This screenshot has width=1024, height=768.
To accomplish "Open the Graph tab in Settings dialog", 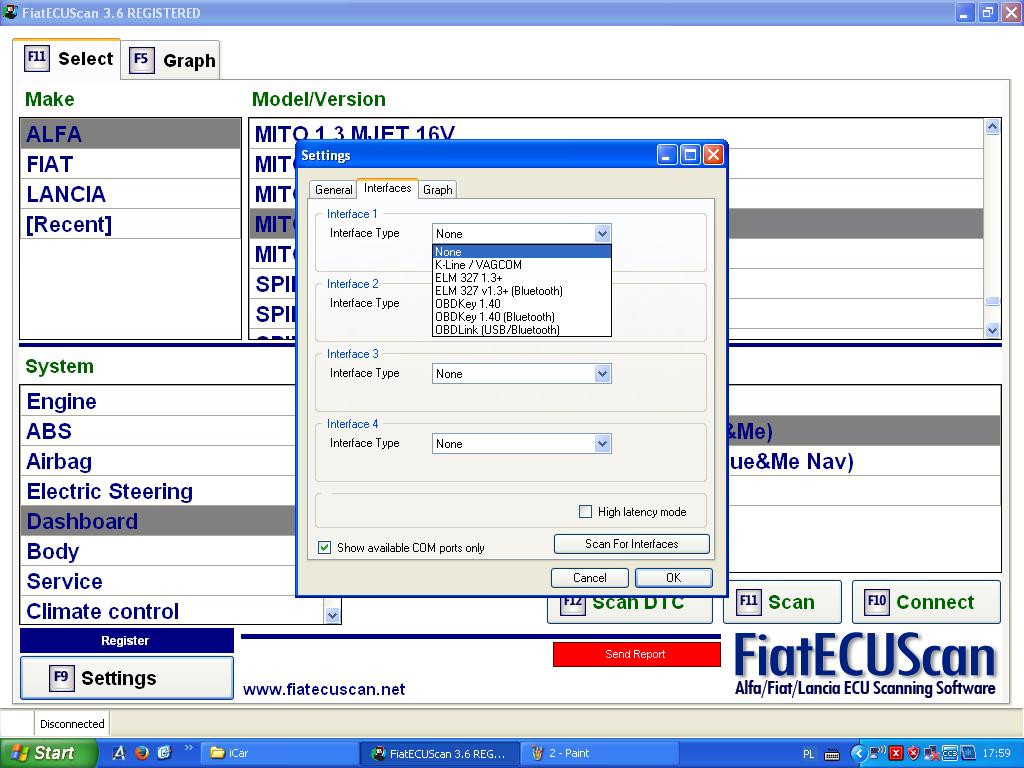I will 438,189.
